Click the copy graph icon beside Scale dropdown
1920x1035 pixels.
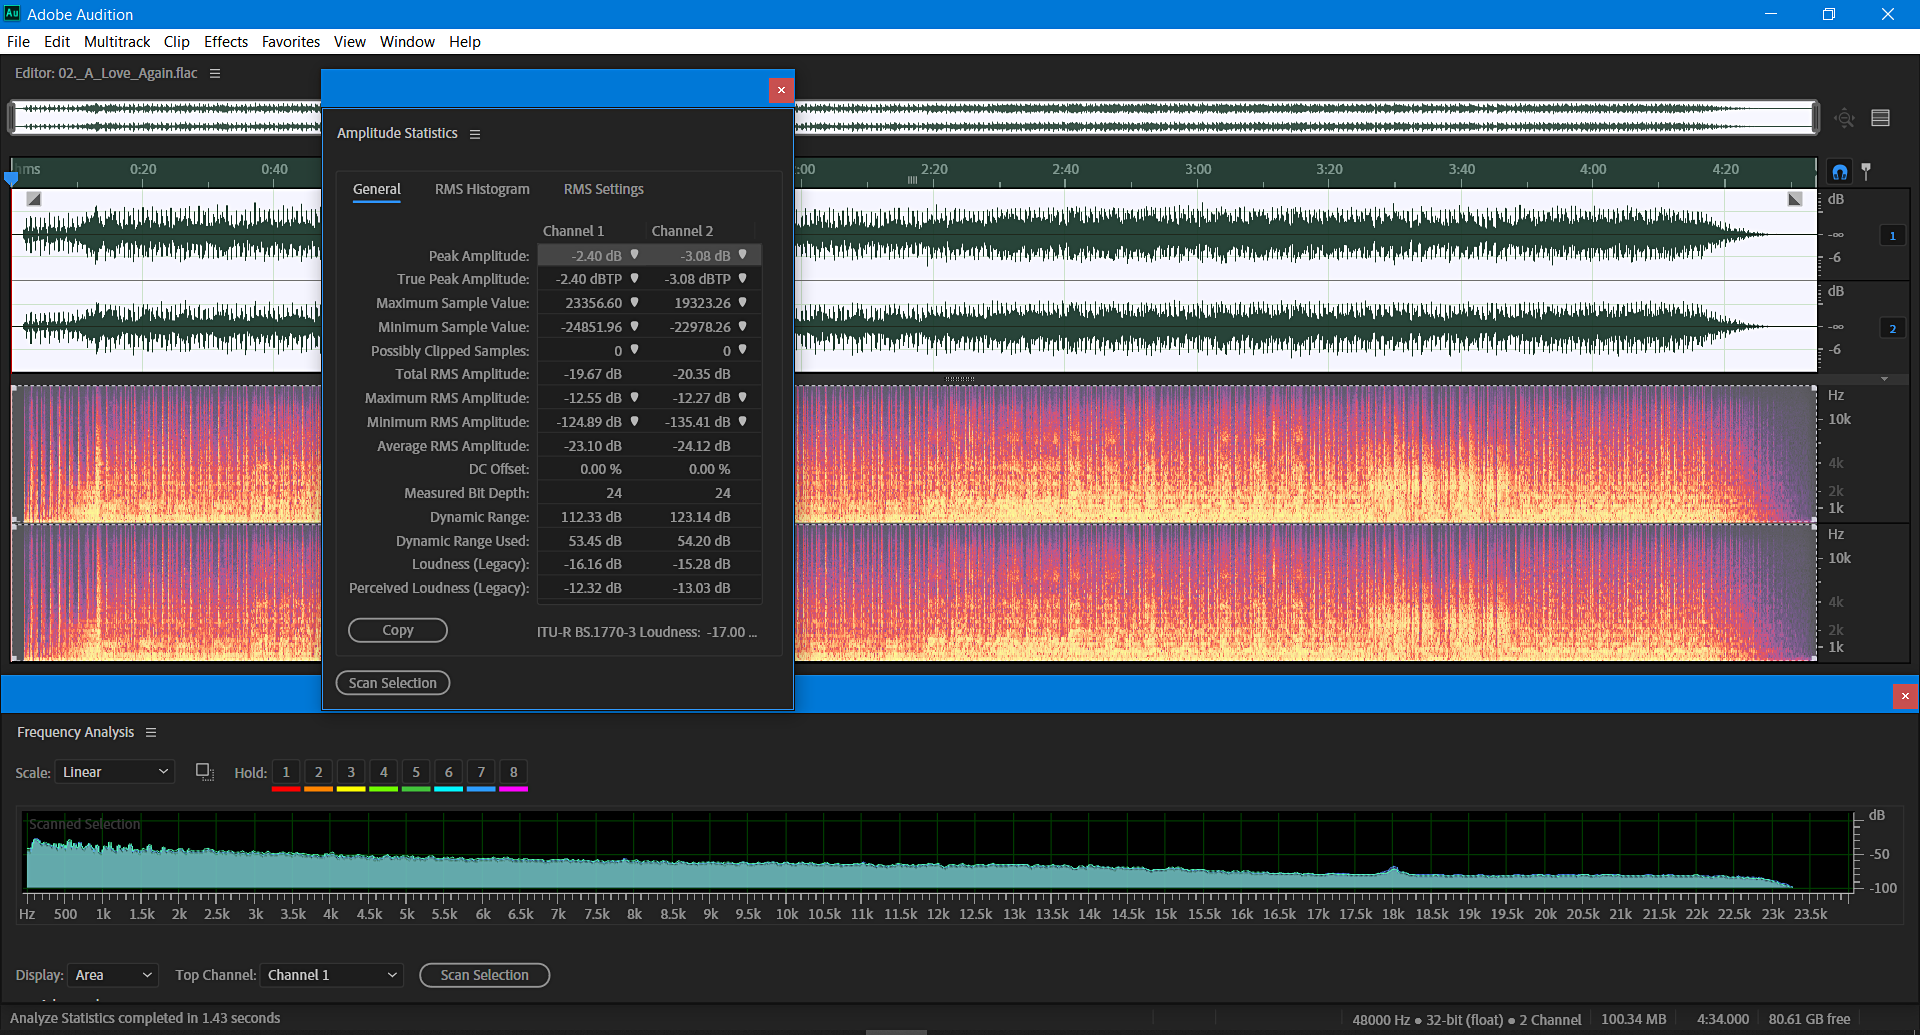click(x=204, y=772)
